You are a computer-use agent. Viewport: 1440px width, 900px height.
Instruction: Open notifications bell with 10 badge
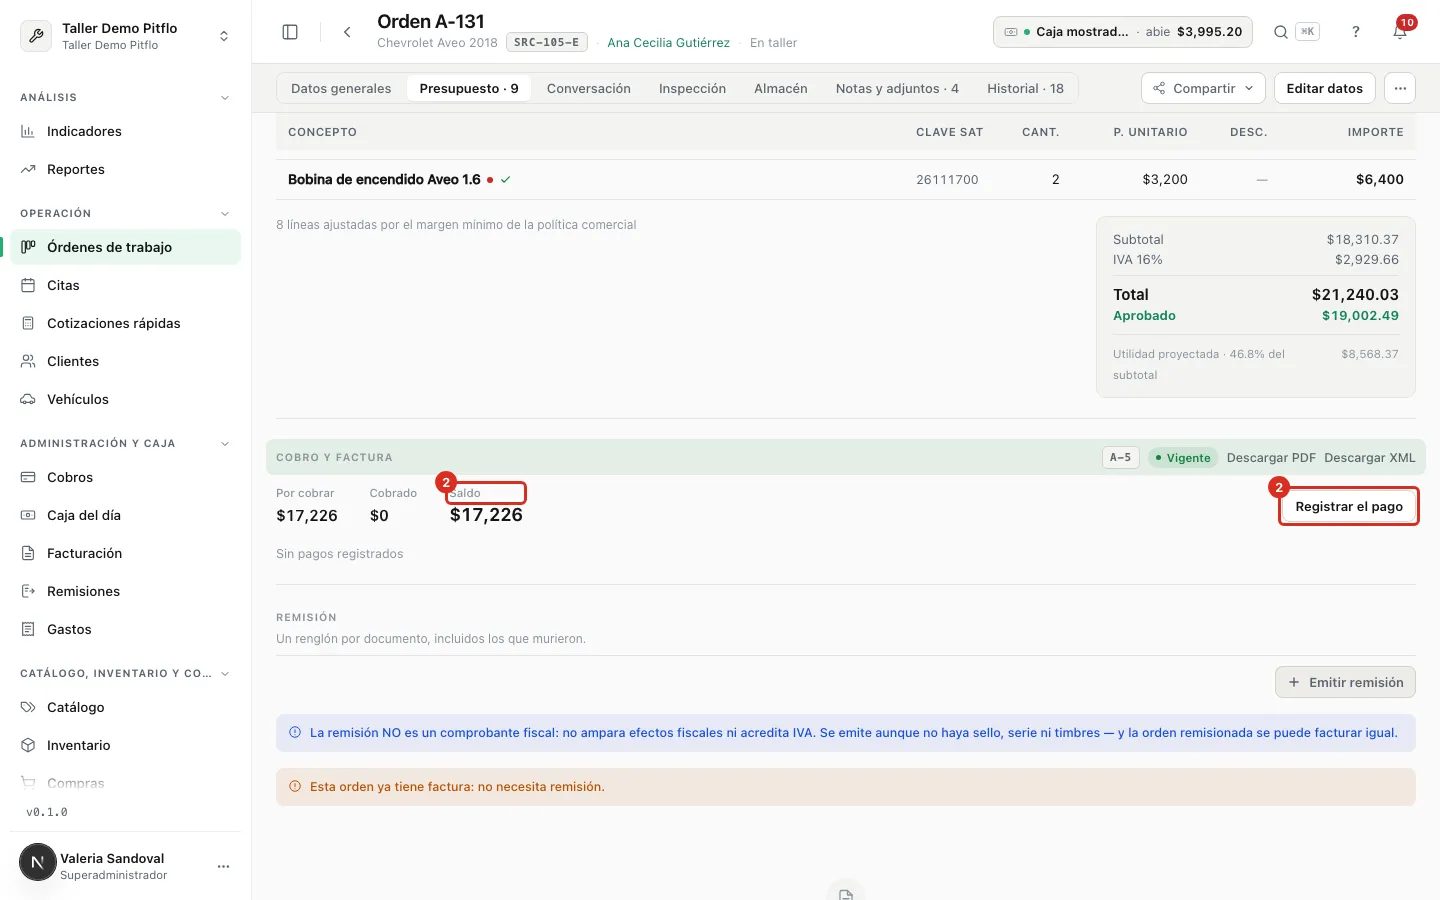(1400, 32)
